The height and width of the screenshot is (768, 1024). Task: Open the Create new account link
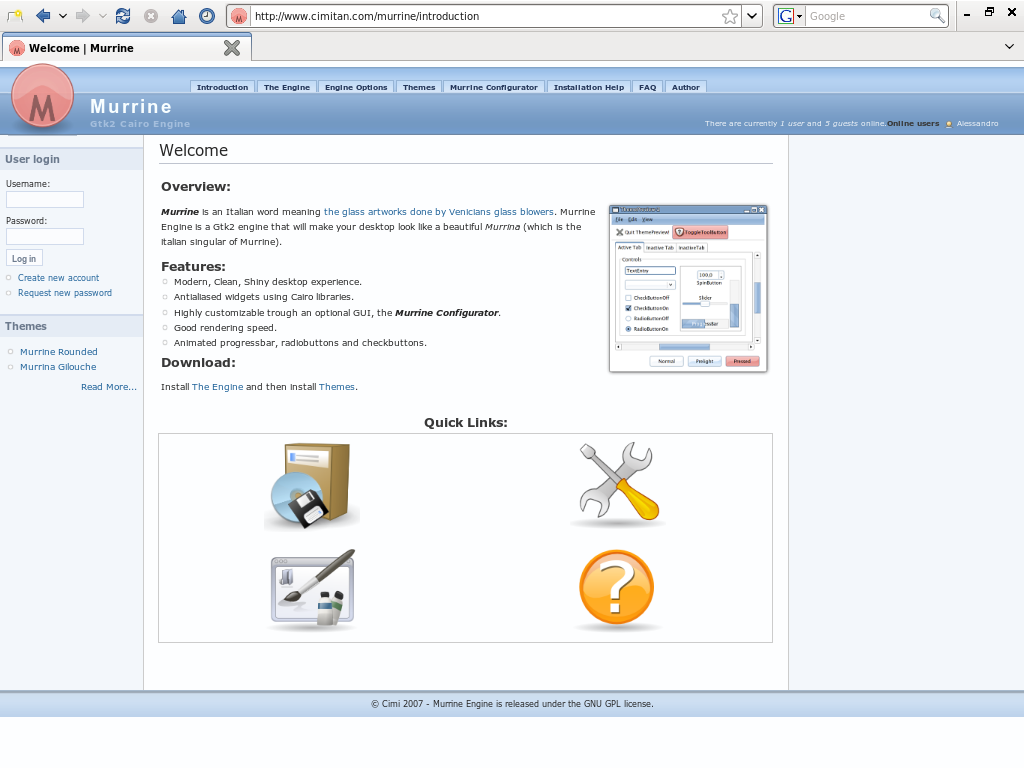pyautogui.click(x=58, y=278)
